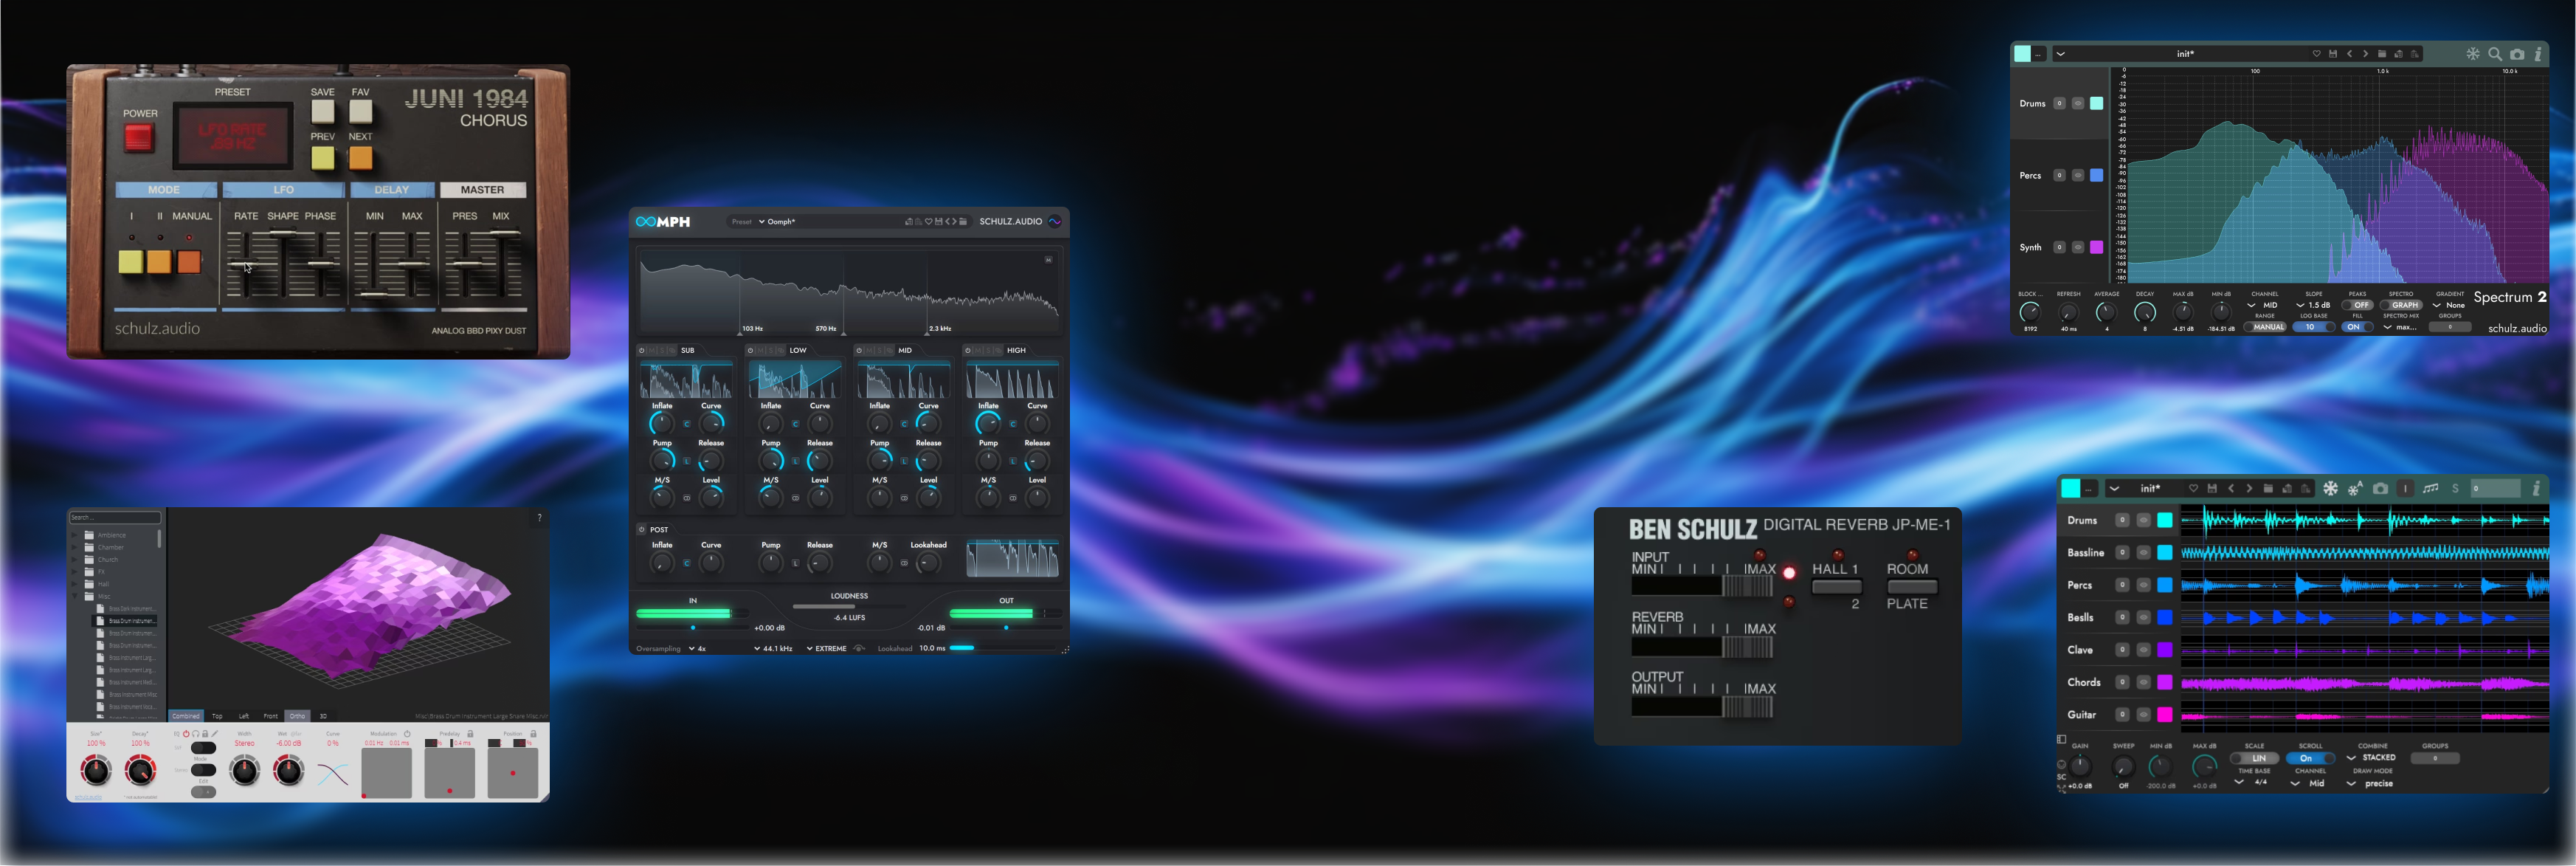Turn off the SCROLL toggle in oscilloscope
Image resolution: width=2576 pixels, height=866 pixels.
pos(2311,758)
